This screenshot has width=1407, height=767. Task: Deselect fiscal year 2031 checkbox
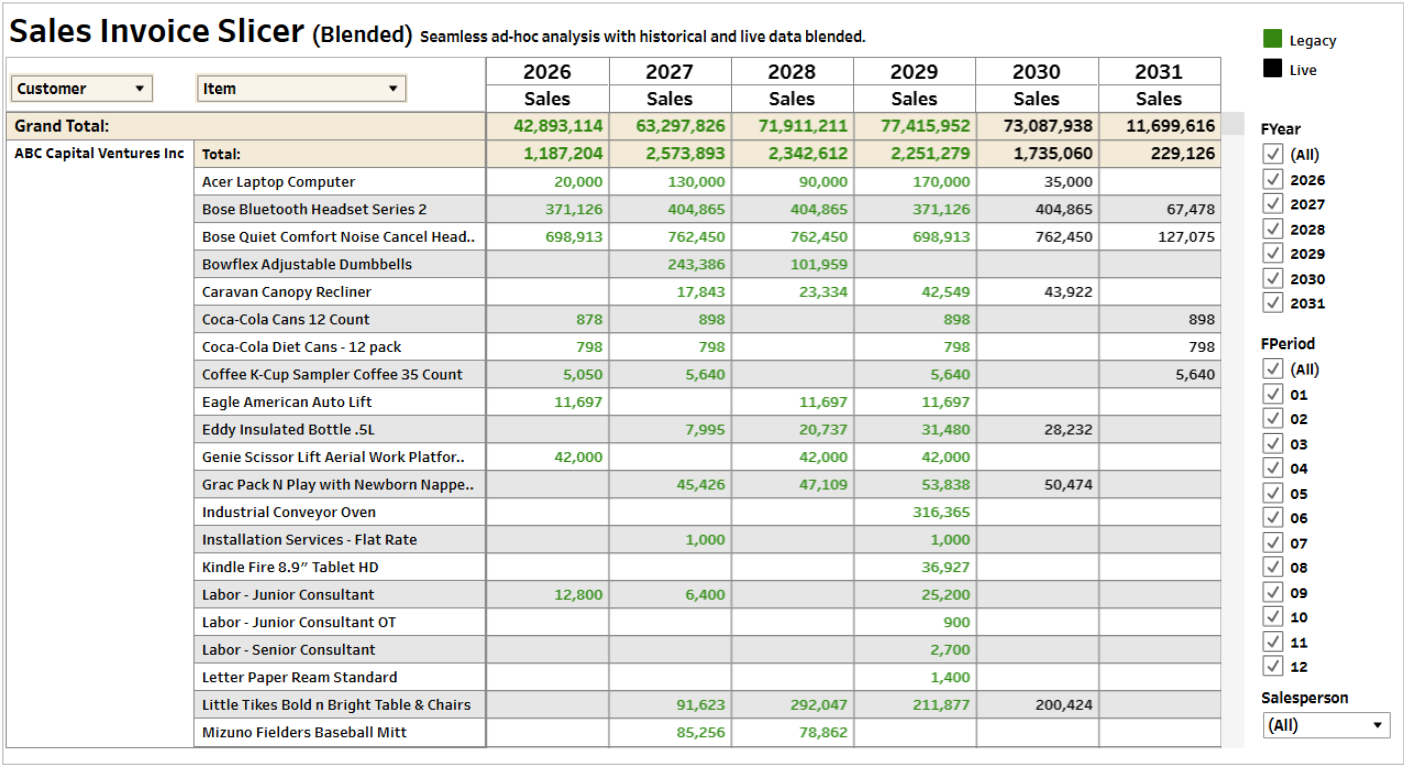[1273, 302]
